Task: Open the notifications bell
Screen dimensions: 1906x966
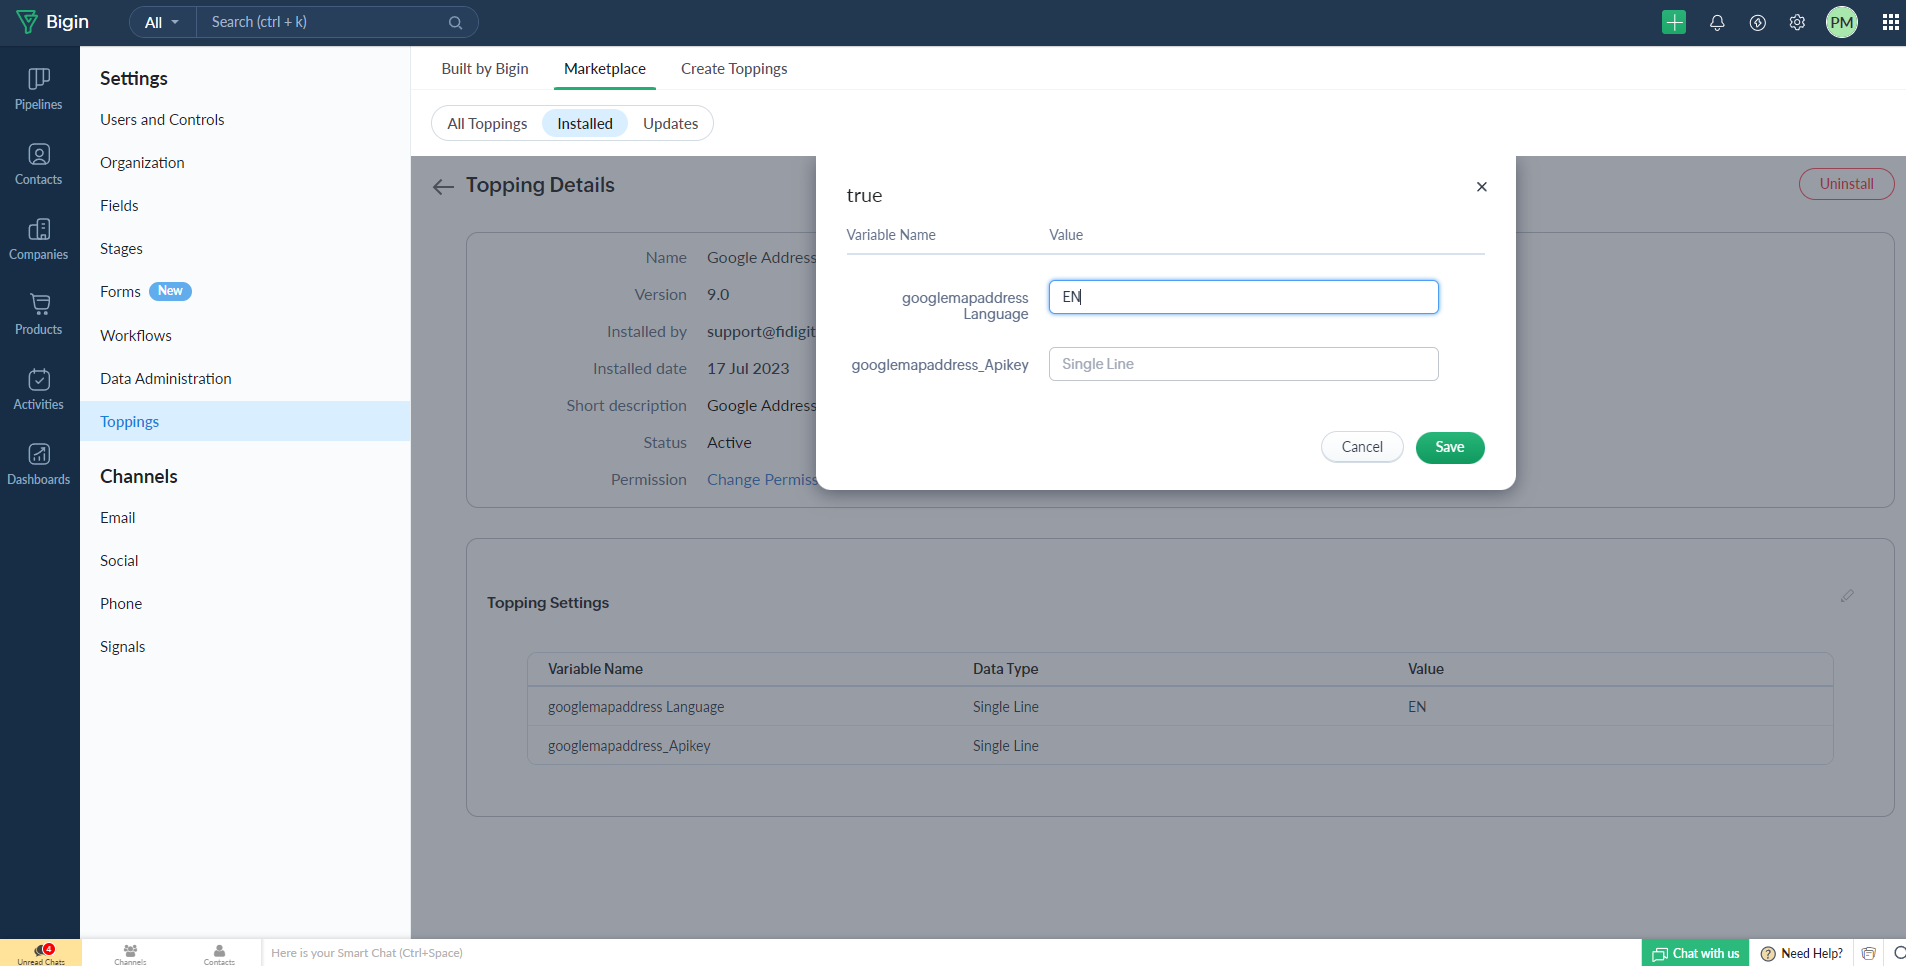Action: tap(1717, 22)
